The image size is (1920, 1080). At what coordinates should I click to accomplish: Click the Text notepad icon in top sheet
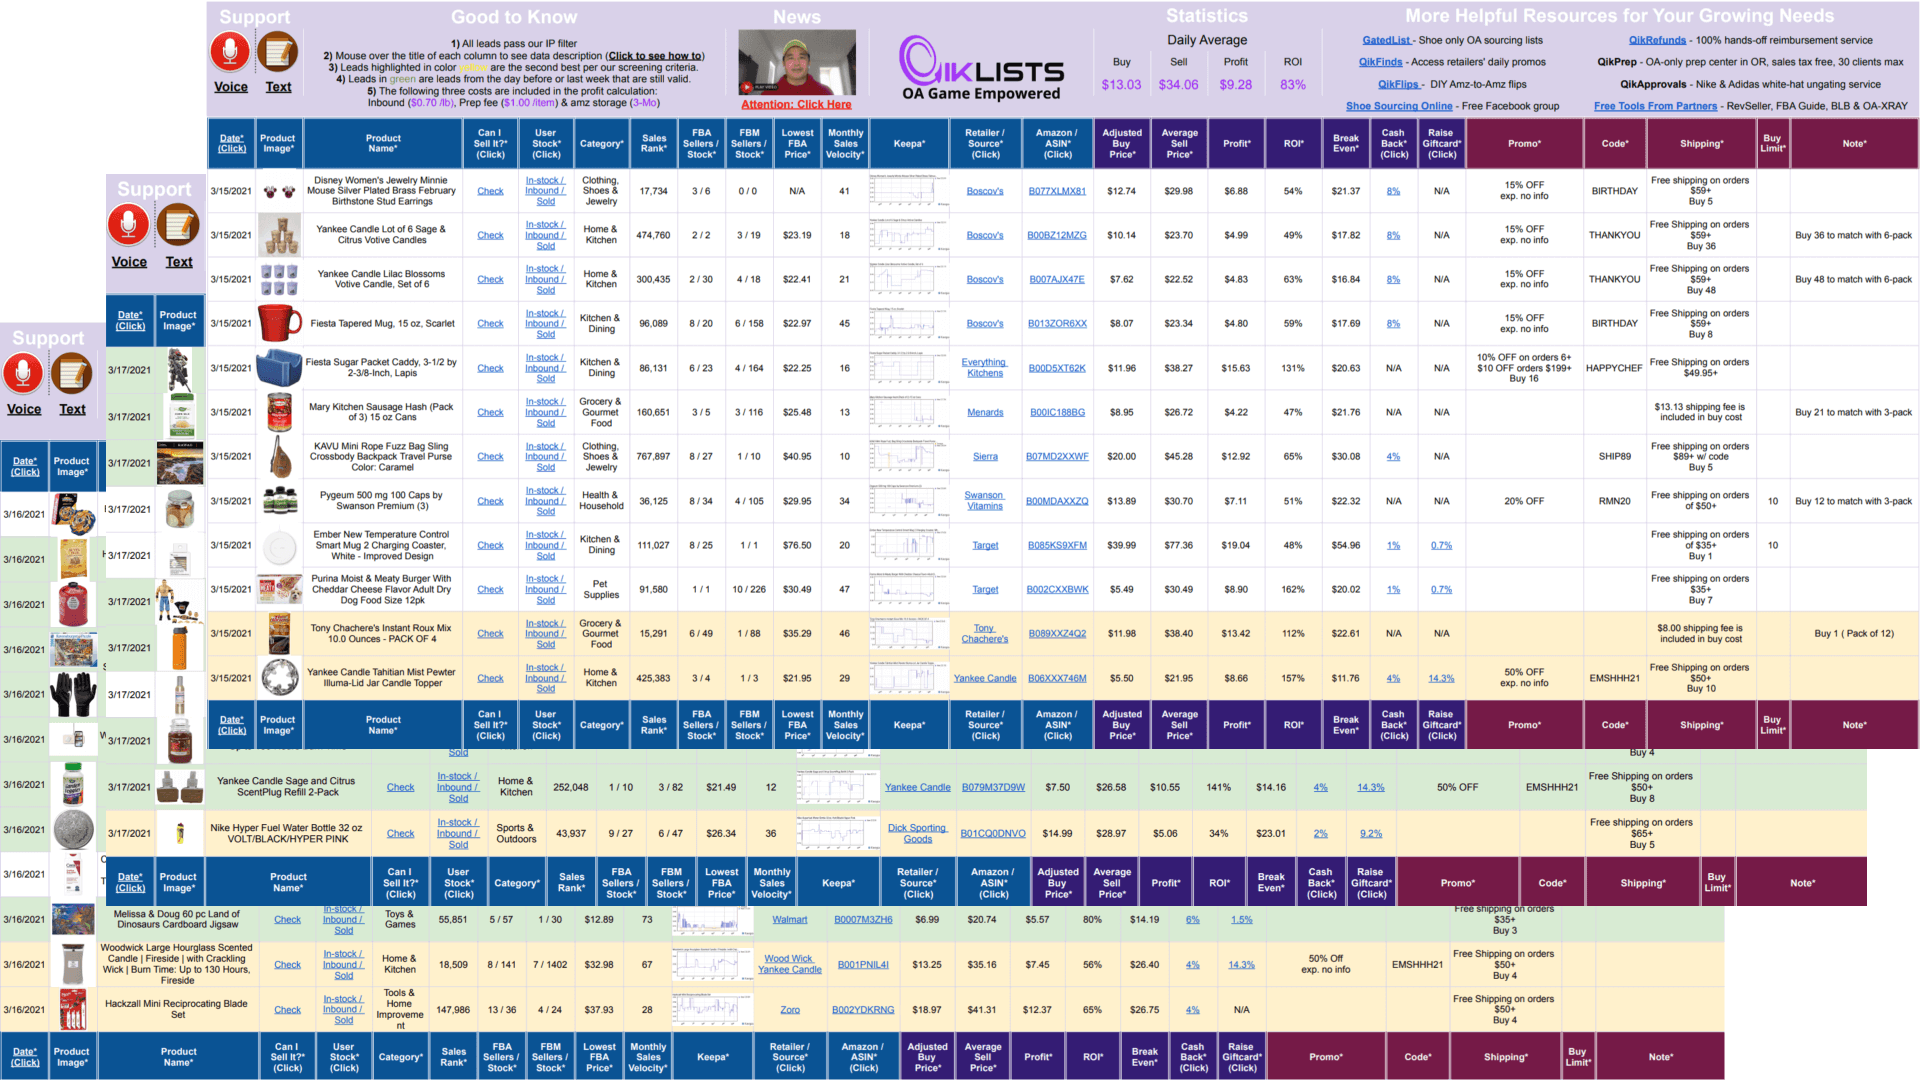pos(278,52)
